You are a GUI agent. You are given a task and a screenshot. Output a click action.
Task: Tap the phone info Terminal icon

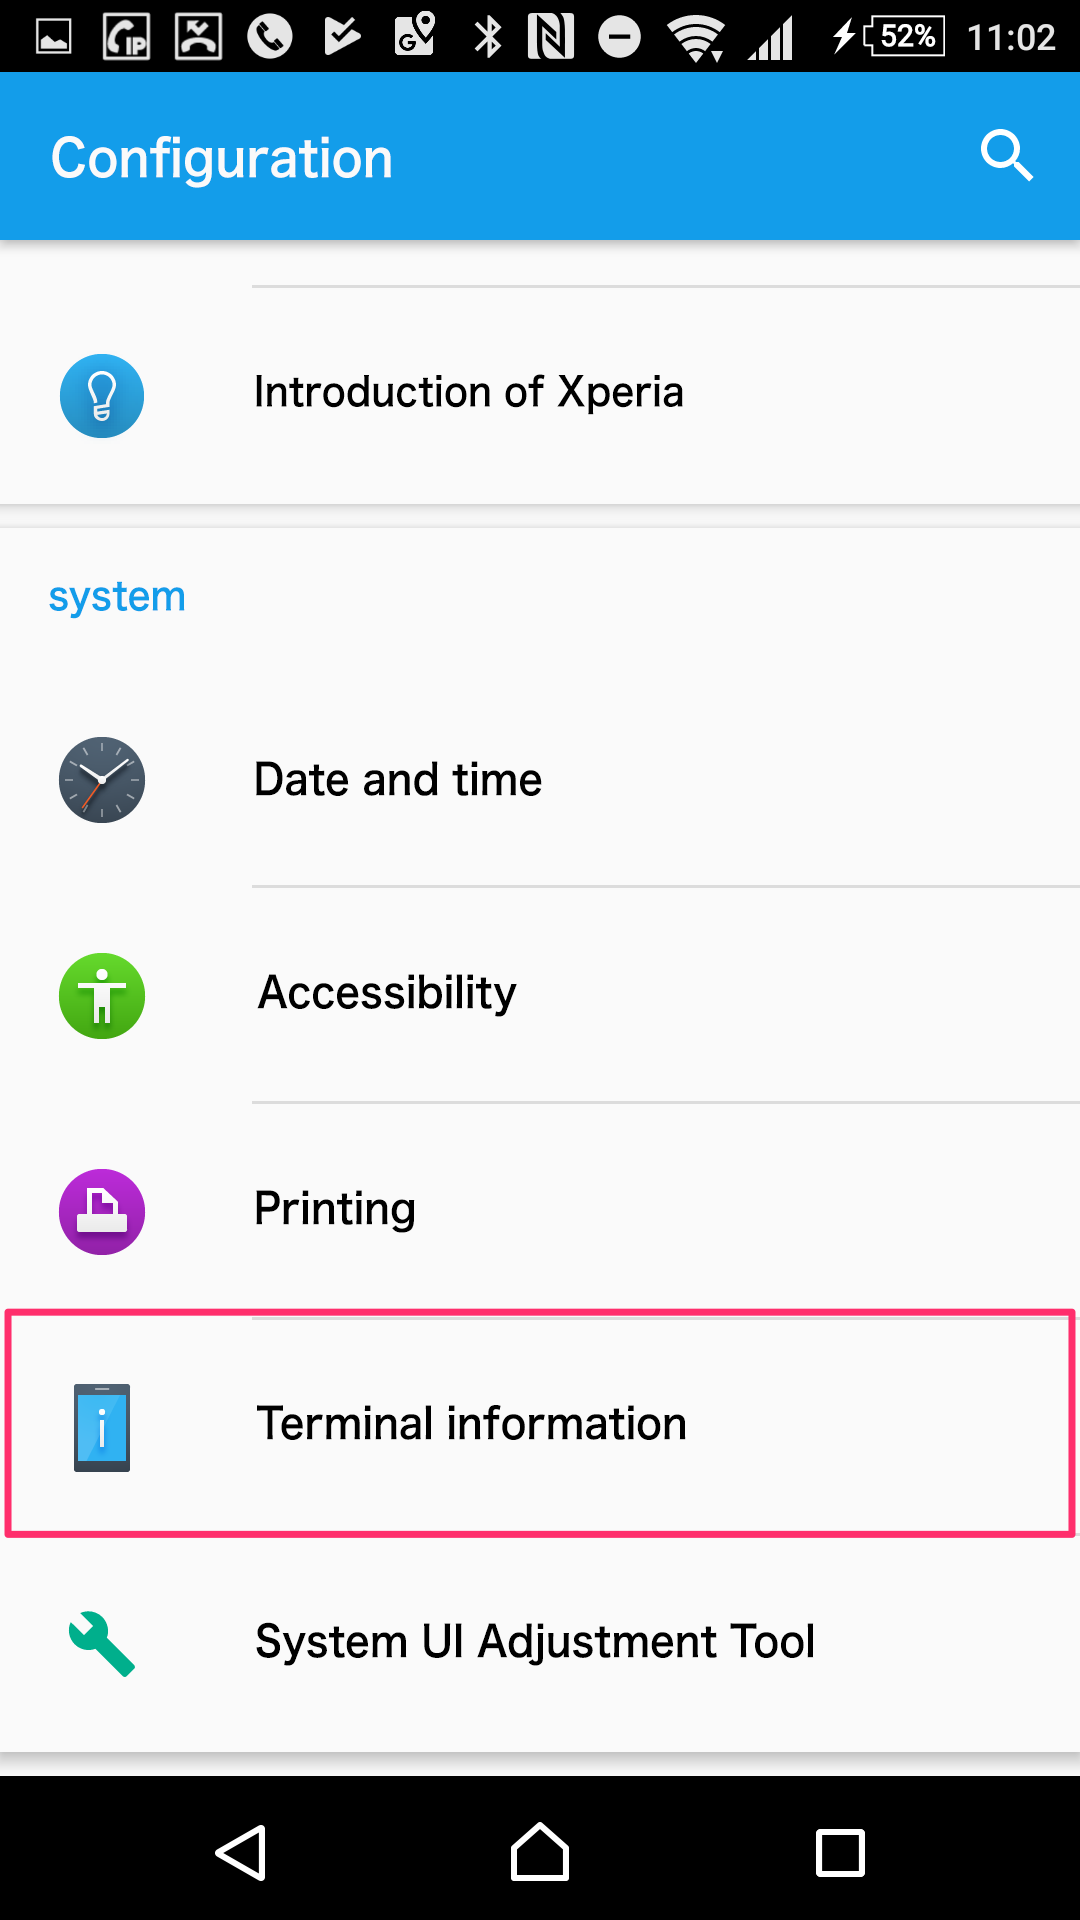coord(102,1427)
